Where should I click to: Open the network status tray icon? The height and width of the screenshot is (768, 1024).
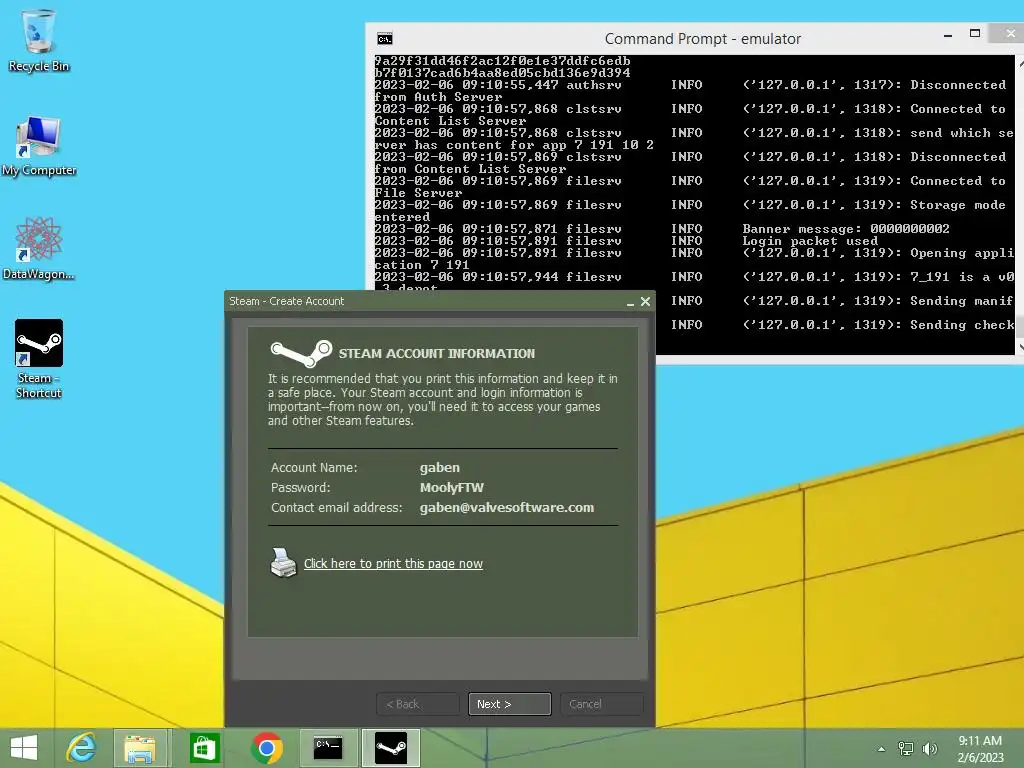[906, 748]
